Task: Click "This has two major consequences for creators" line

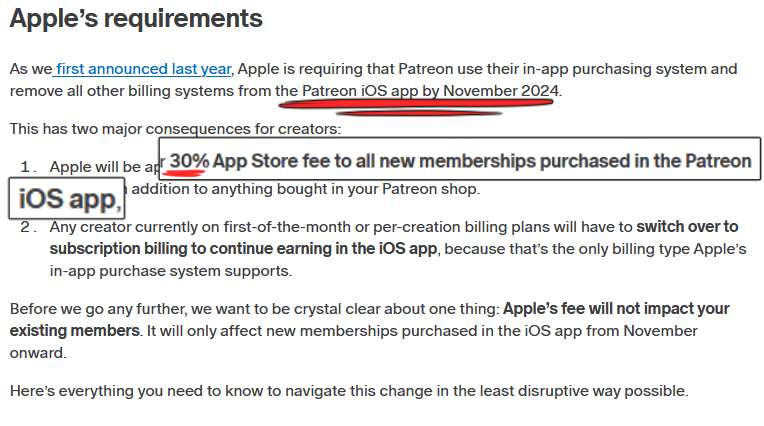Action: (174, 129)
